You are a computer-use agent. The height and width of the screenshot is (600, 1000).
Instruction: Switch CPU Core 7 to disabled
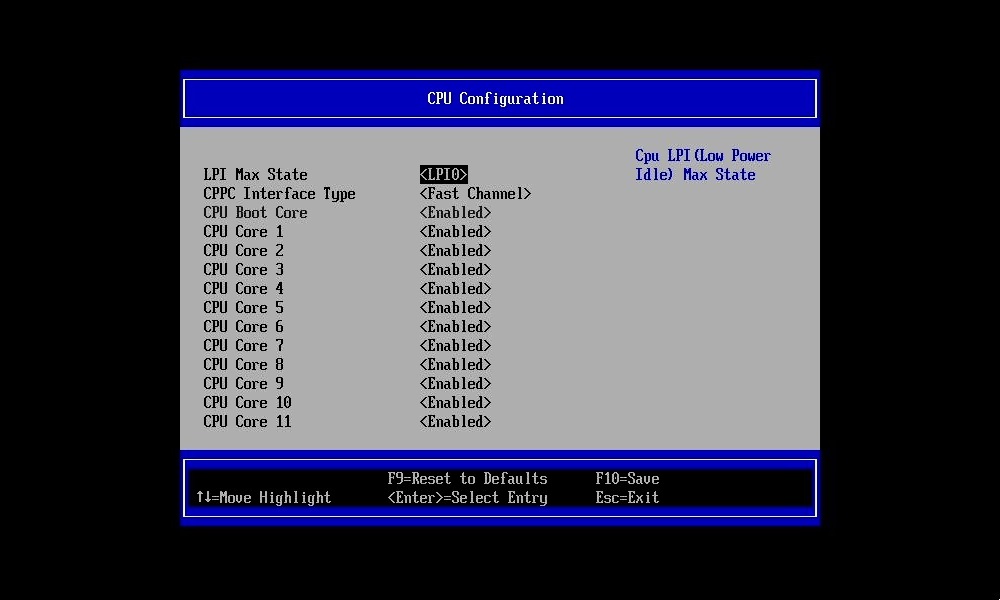[455, 345]
